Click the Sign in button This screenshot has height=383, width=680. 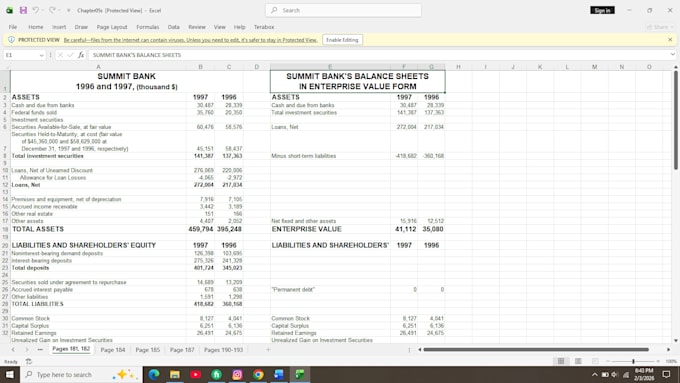click(x=602, y=10)
